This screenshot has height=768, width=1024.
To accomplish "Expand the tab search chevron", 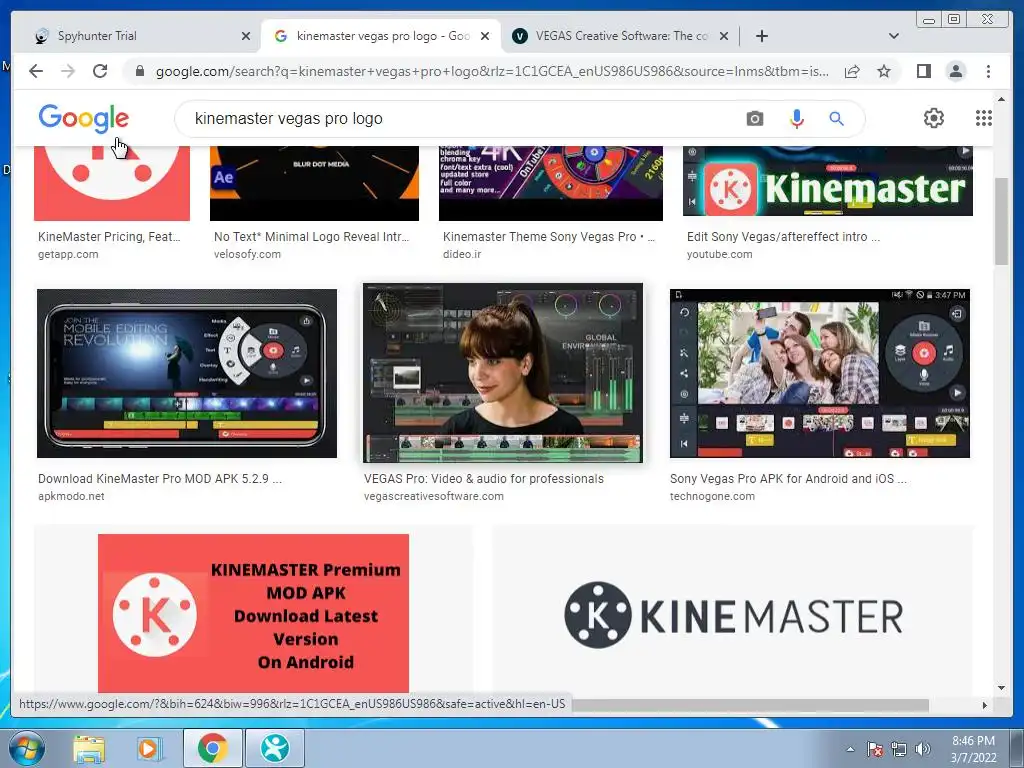I will pos(894,36).
